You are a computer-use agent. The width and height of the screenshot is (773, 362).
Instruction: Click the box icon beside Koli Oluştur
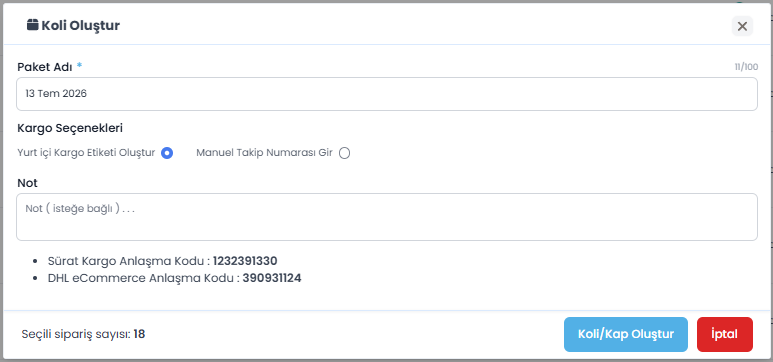click(x=33, y=25)
